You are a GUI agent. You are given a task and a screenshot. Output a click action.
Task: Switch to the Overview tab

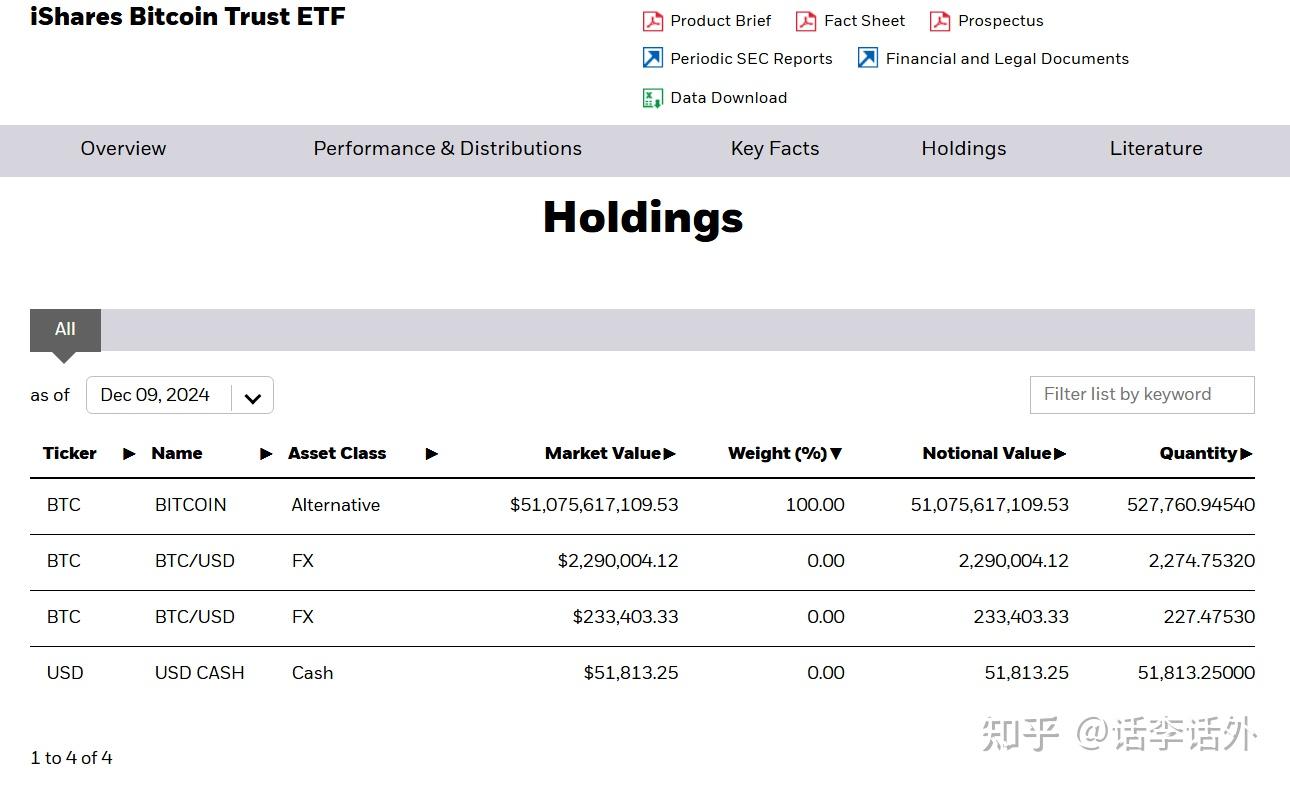123,149
